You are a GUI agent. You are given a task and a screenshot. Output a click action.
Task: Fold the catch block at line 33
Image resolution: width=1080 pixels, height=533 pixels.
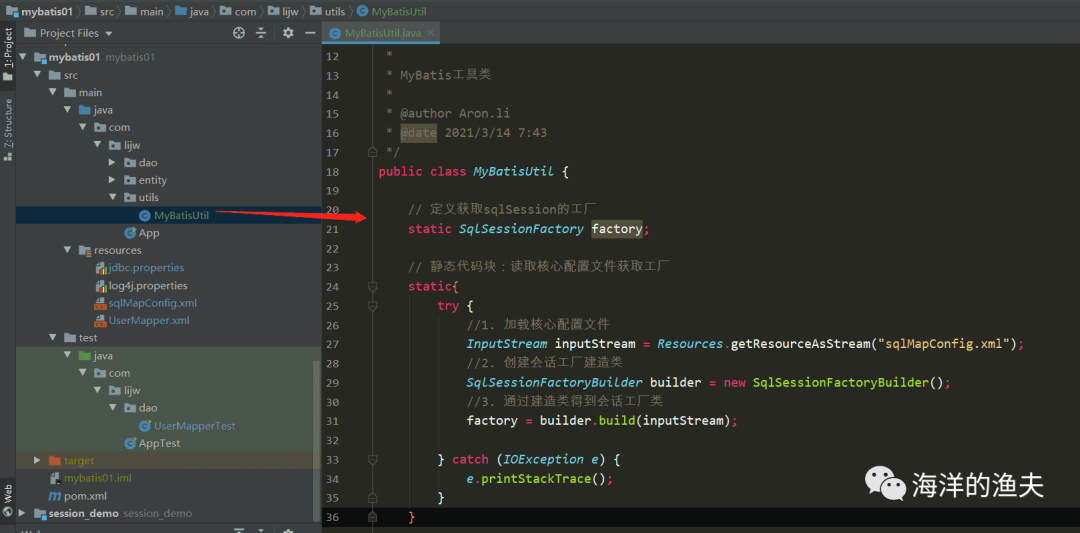pyautogui.click(x=373, y=459)
